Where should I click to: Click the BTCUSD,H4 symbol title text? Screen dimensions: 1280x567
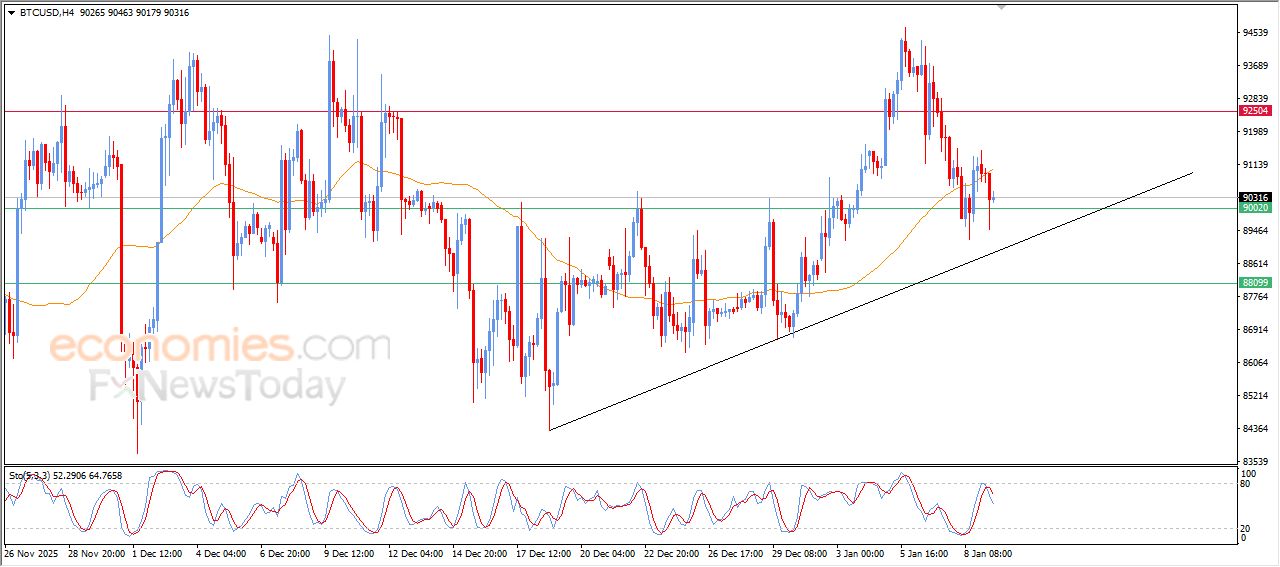pos(46,13)
